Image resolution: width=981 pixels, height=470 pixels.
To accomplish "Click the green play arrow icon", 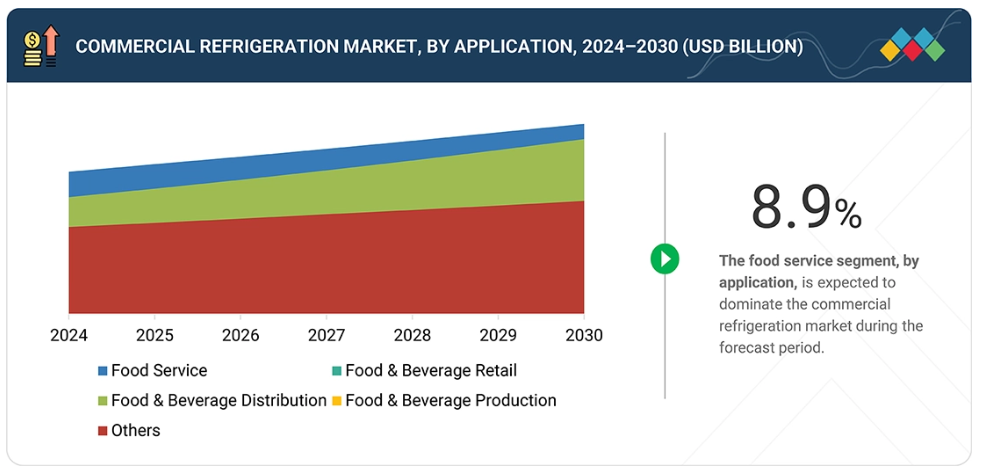I will [664, 259].
